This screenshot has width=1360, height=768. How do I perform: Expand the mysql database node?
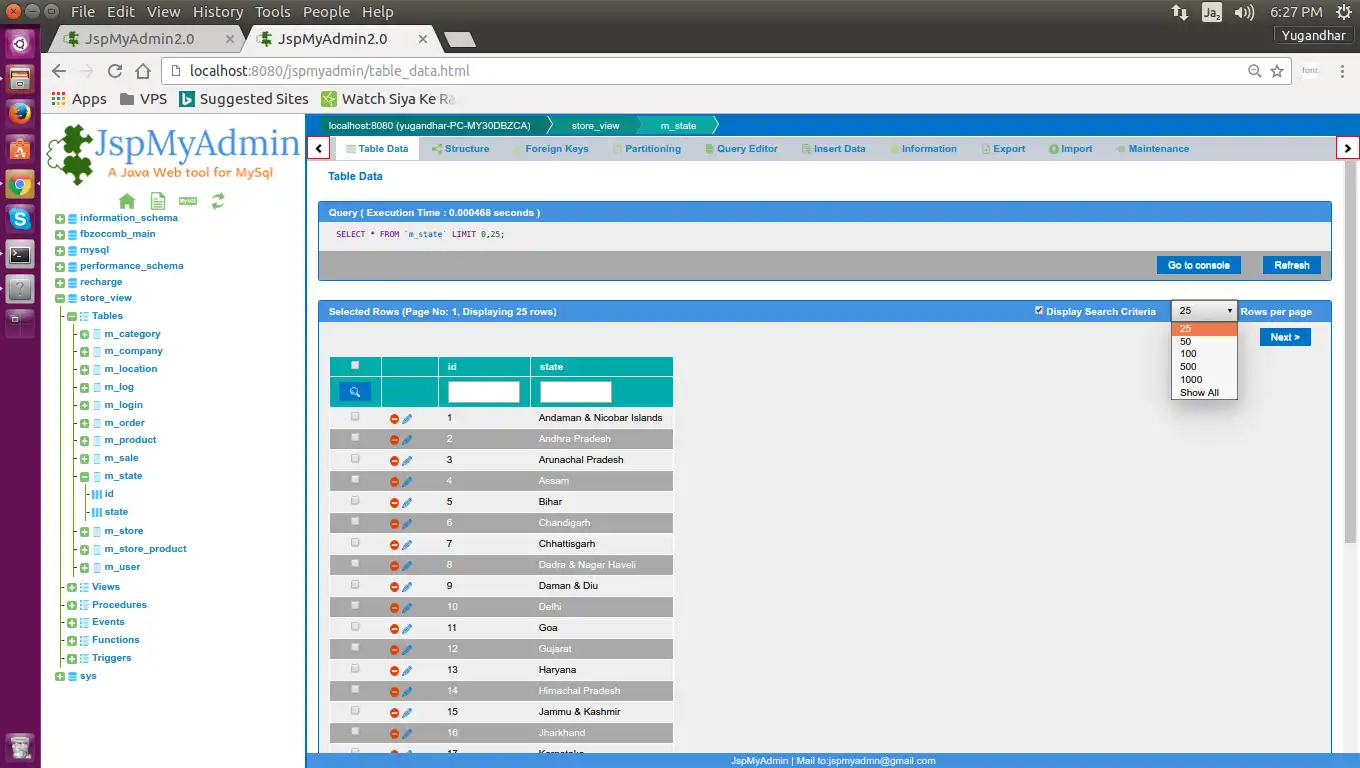[60, 250]
